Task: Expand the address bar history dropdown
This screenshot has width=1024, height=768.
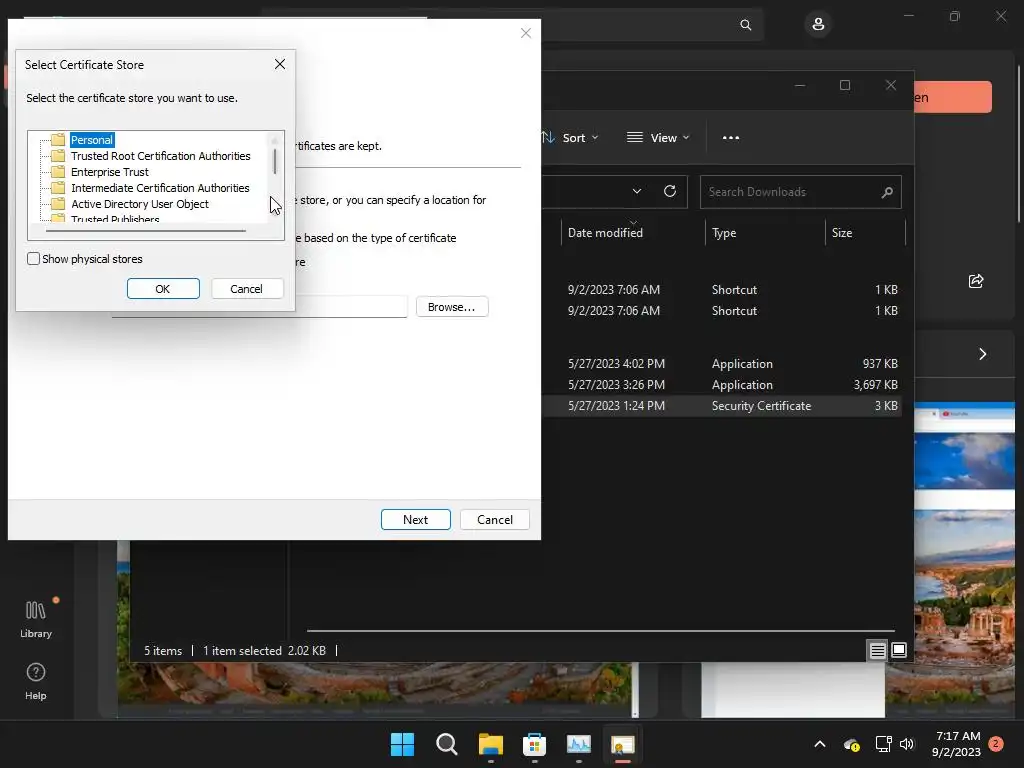Action: [x=637, y=191]
